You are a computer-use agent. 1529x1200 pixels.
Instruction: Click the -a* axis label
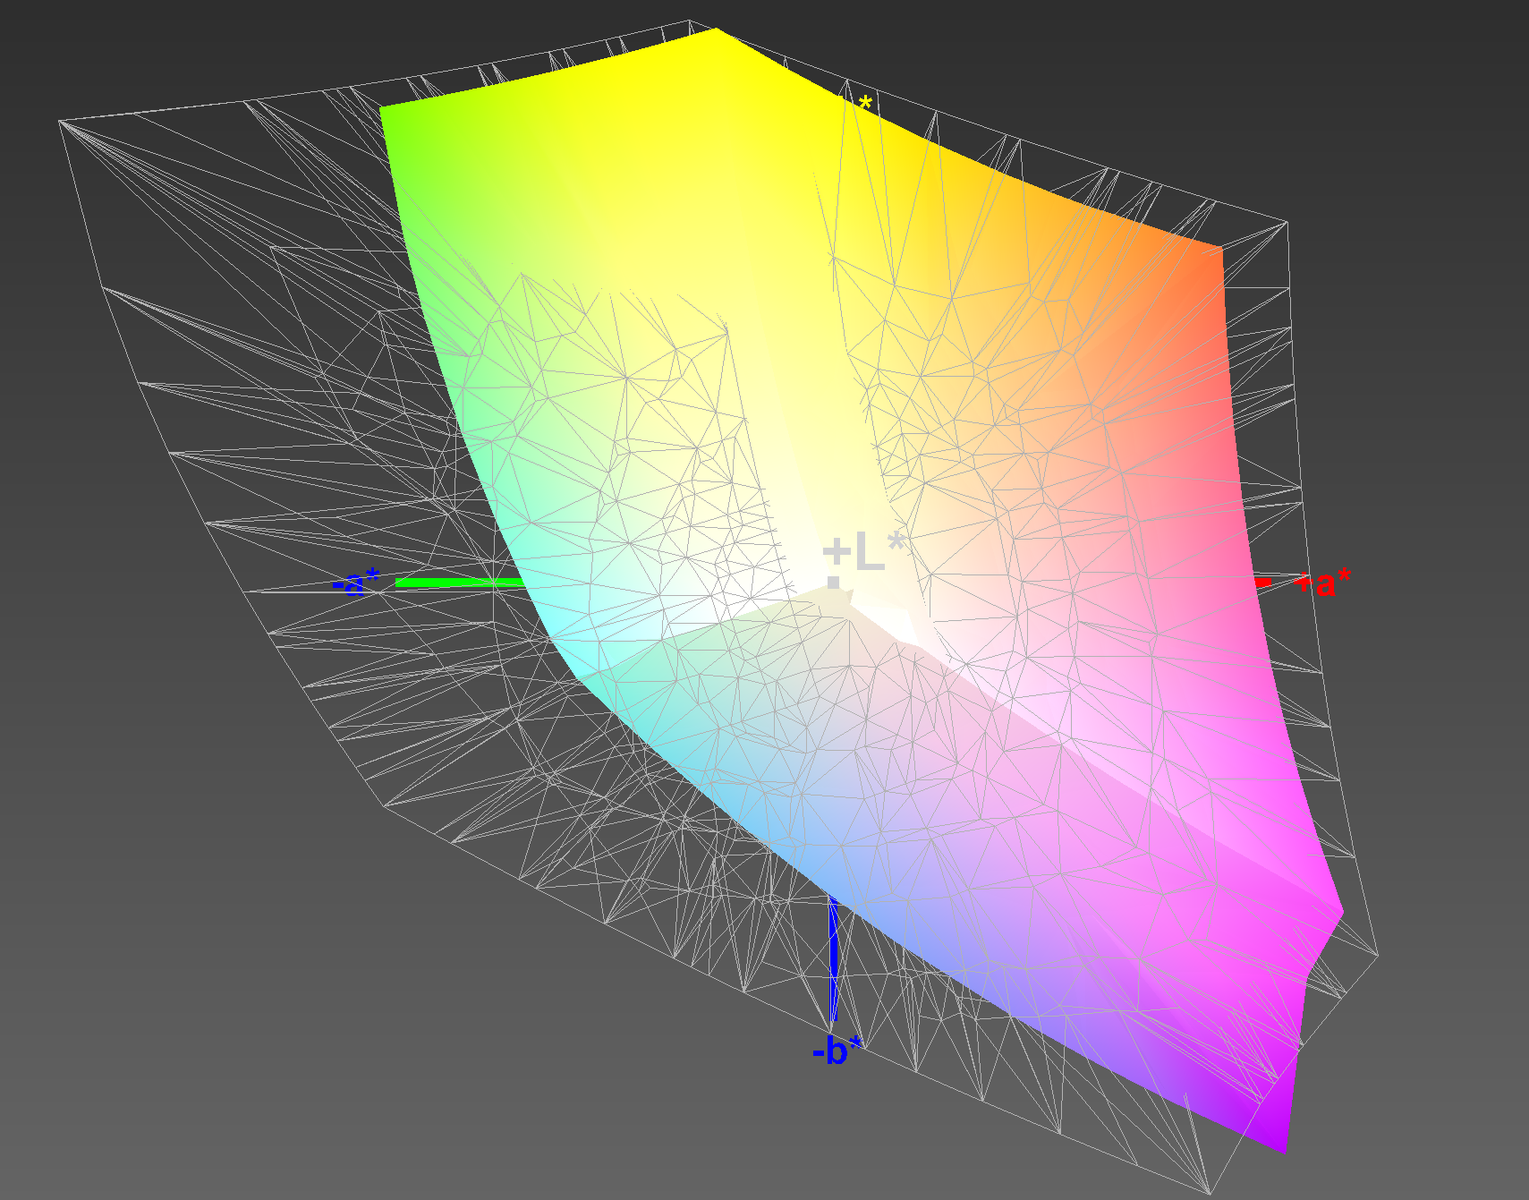tap(356, 581)
